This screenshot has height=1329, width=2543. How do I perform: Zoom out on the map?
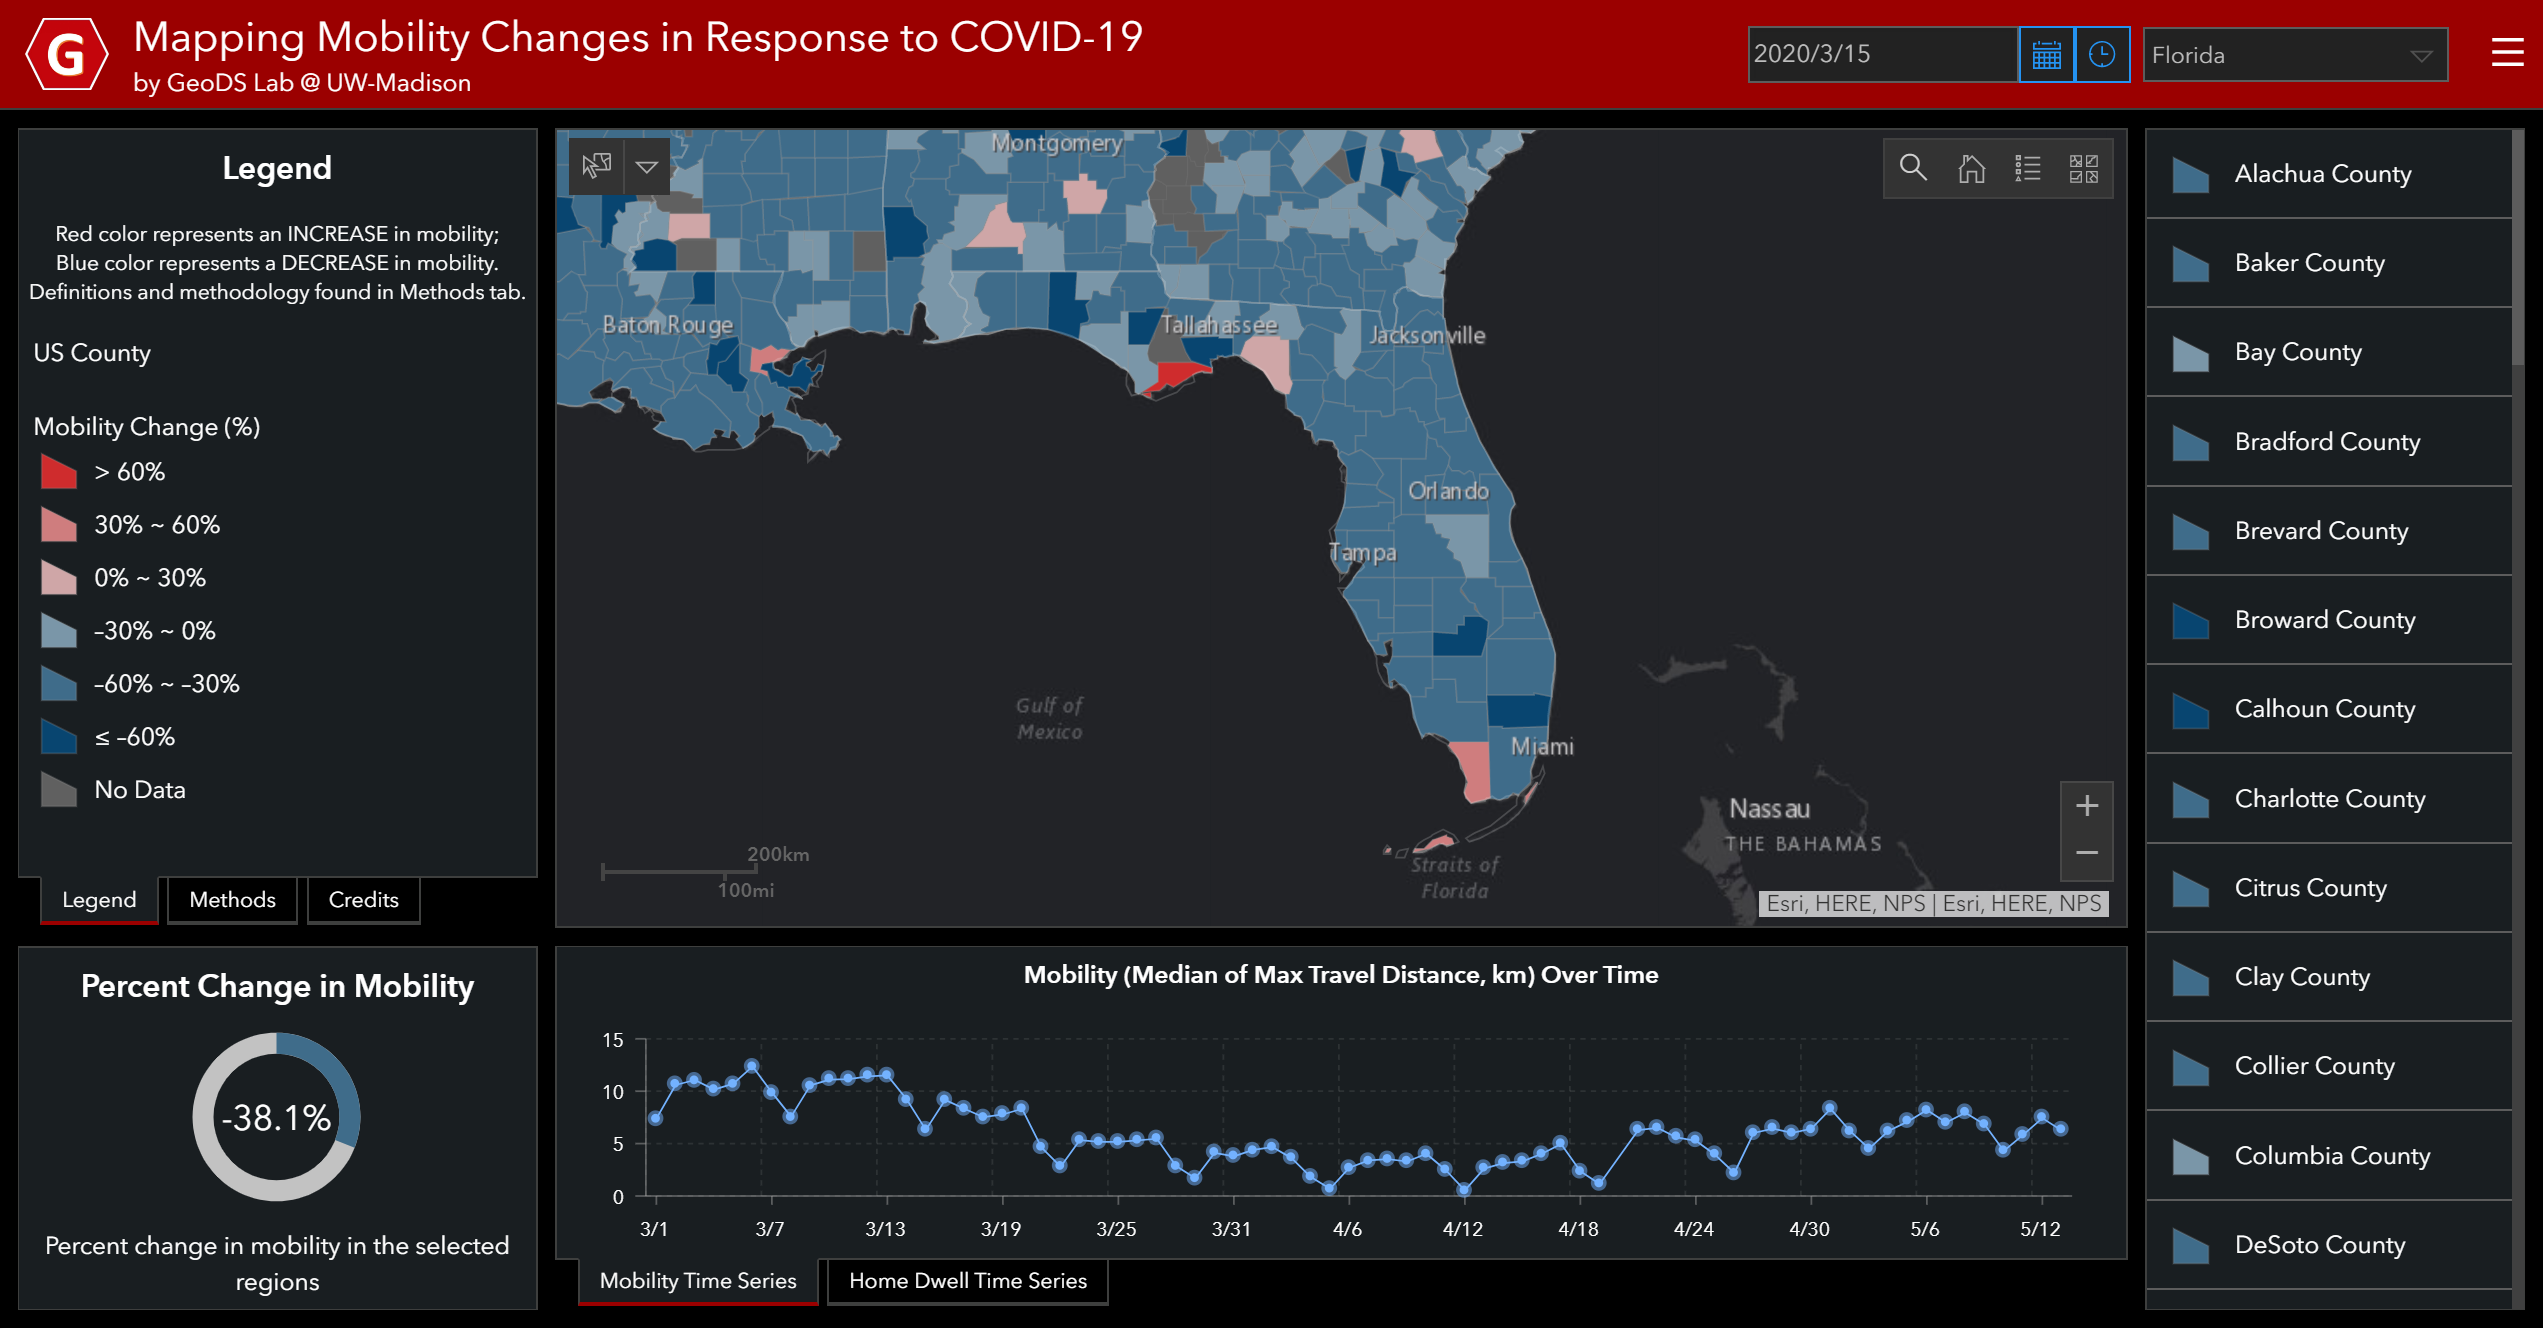tap(2087, 853)
